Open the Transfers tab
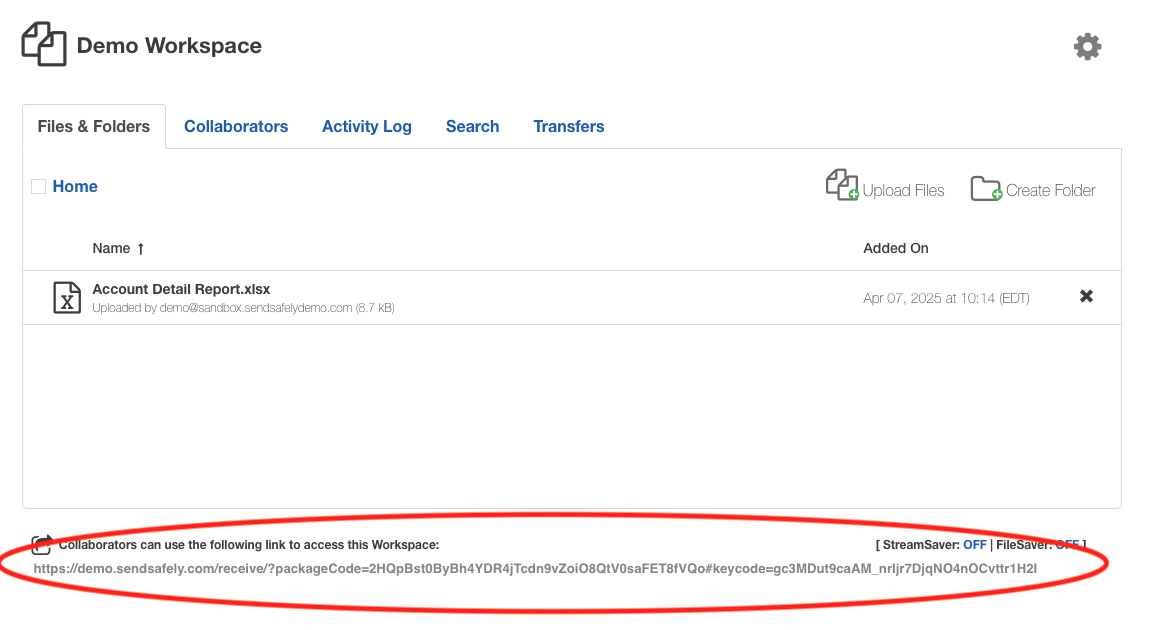 pyautogui.click(x=568, y=126)
